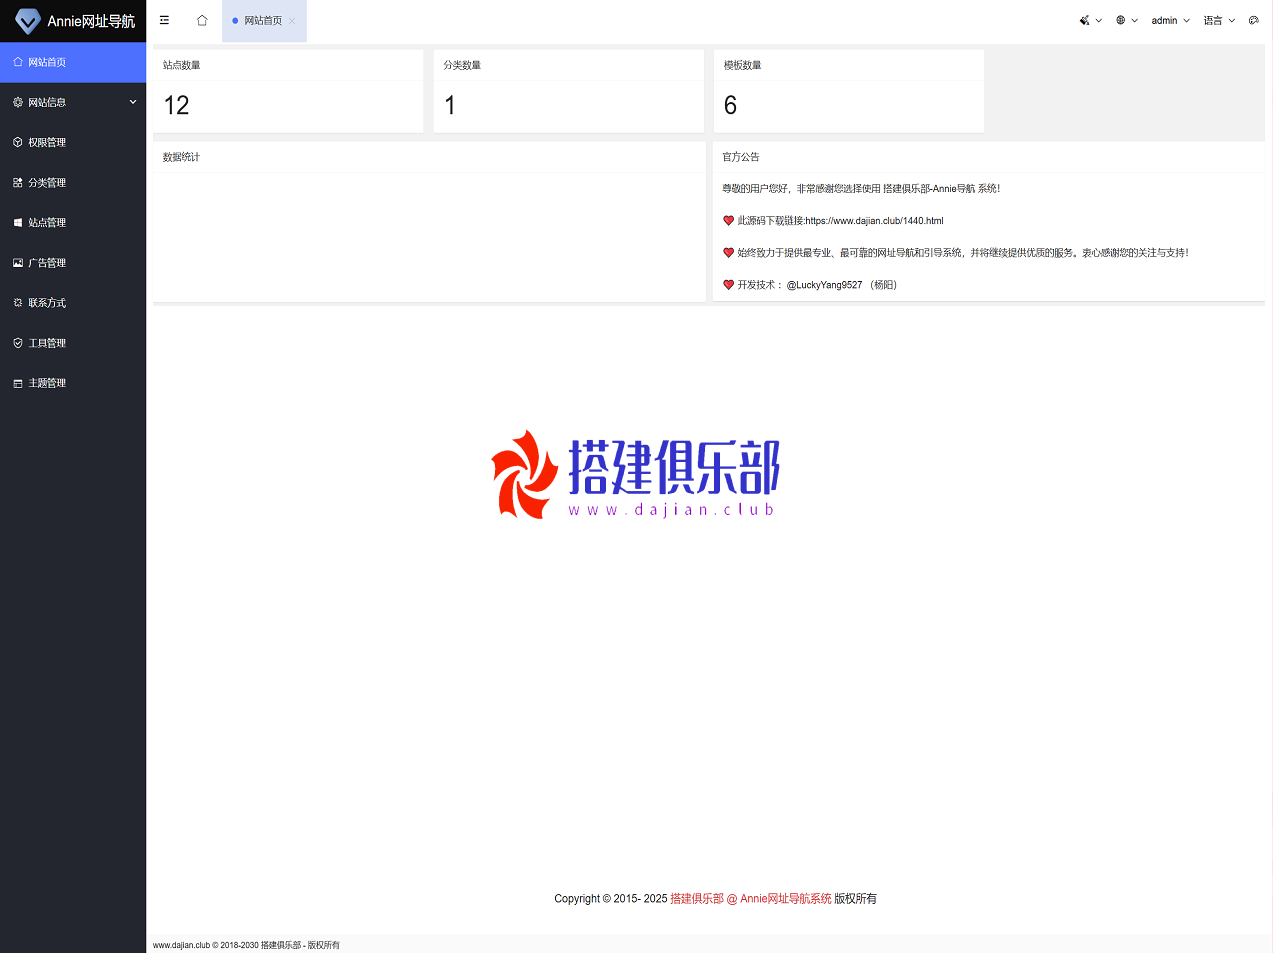Click the Annie网址导航 logo icon
The image size is (1273, 953).
(x=28, y=21)
